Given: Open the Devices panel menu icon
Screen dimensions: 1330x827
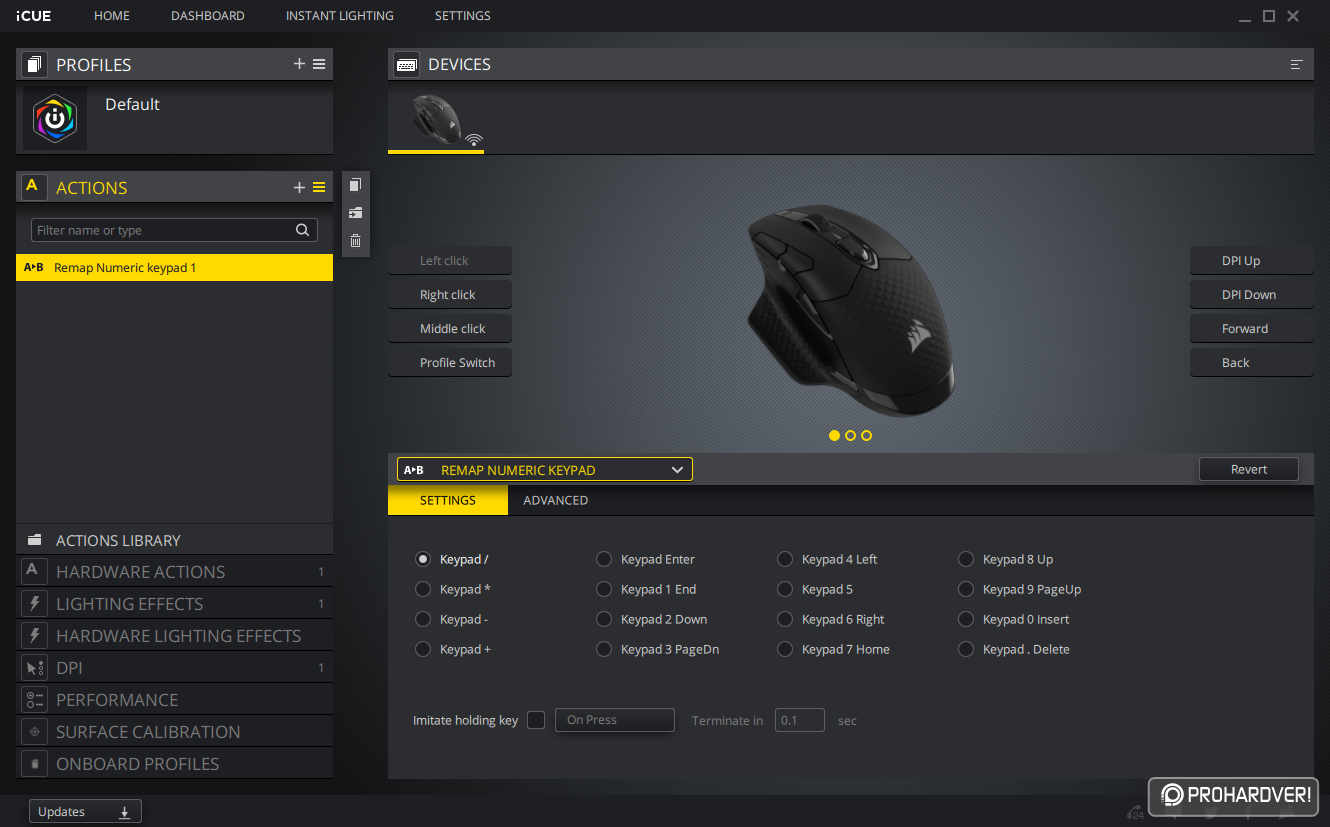Looking at the screenshot, I should [1297, 64].
